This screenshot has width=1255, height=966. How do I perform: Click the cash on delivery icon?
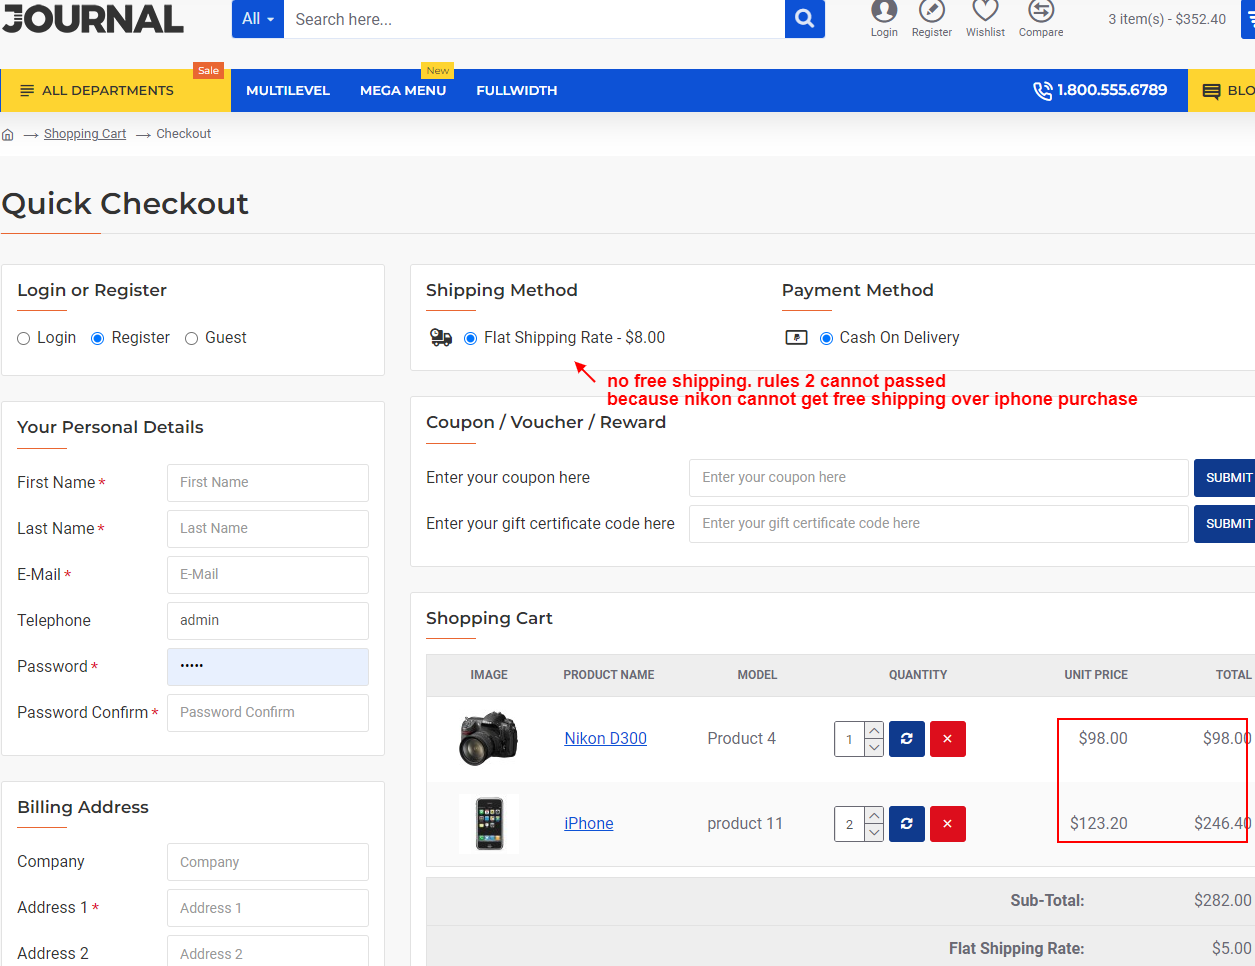point(796,338)
